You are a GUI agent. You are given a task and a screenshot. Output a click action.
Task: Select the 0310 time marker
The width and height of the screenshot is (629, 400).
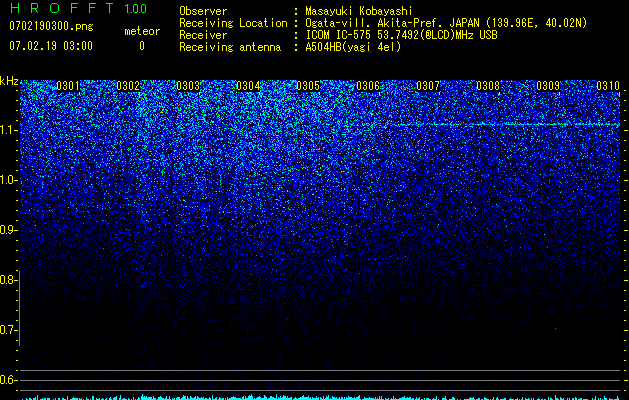[608, 86]
